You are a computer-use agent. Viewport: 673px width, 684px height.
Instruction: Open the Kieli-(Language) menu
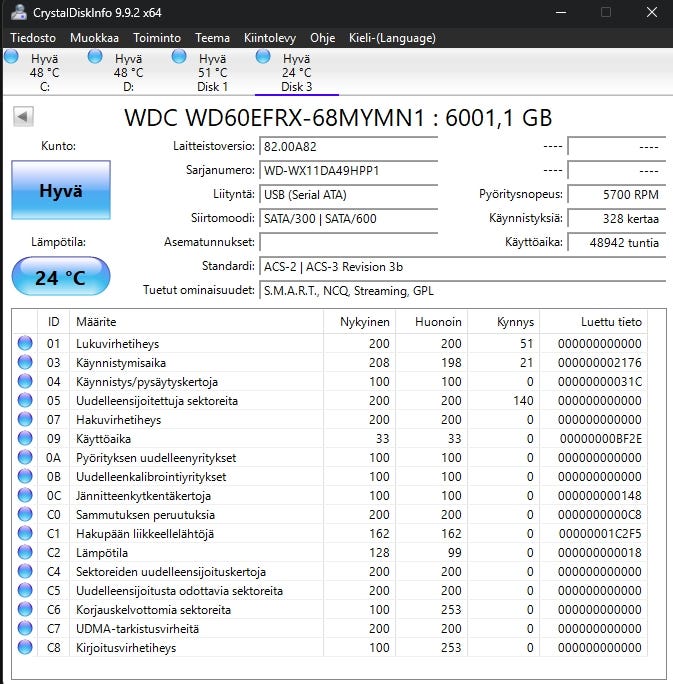392,38
